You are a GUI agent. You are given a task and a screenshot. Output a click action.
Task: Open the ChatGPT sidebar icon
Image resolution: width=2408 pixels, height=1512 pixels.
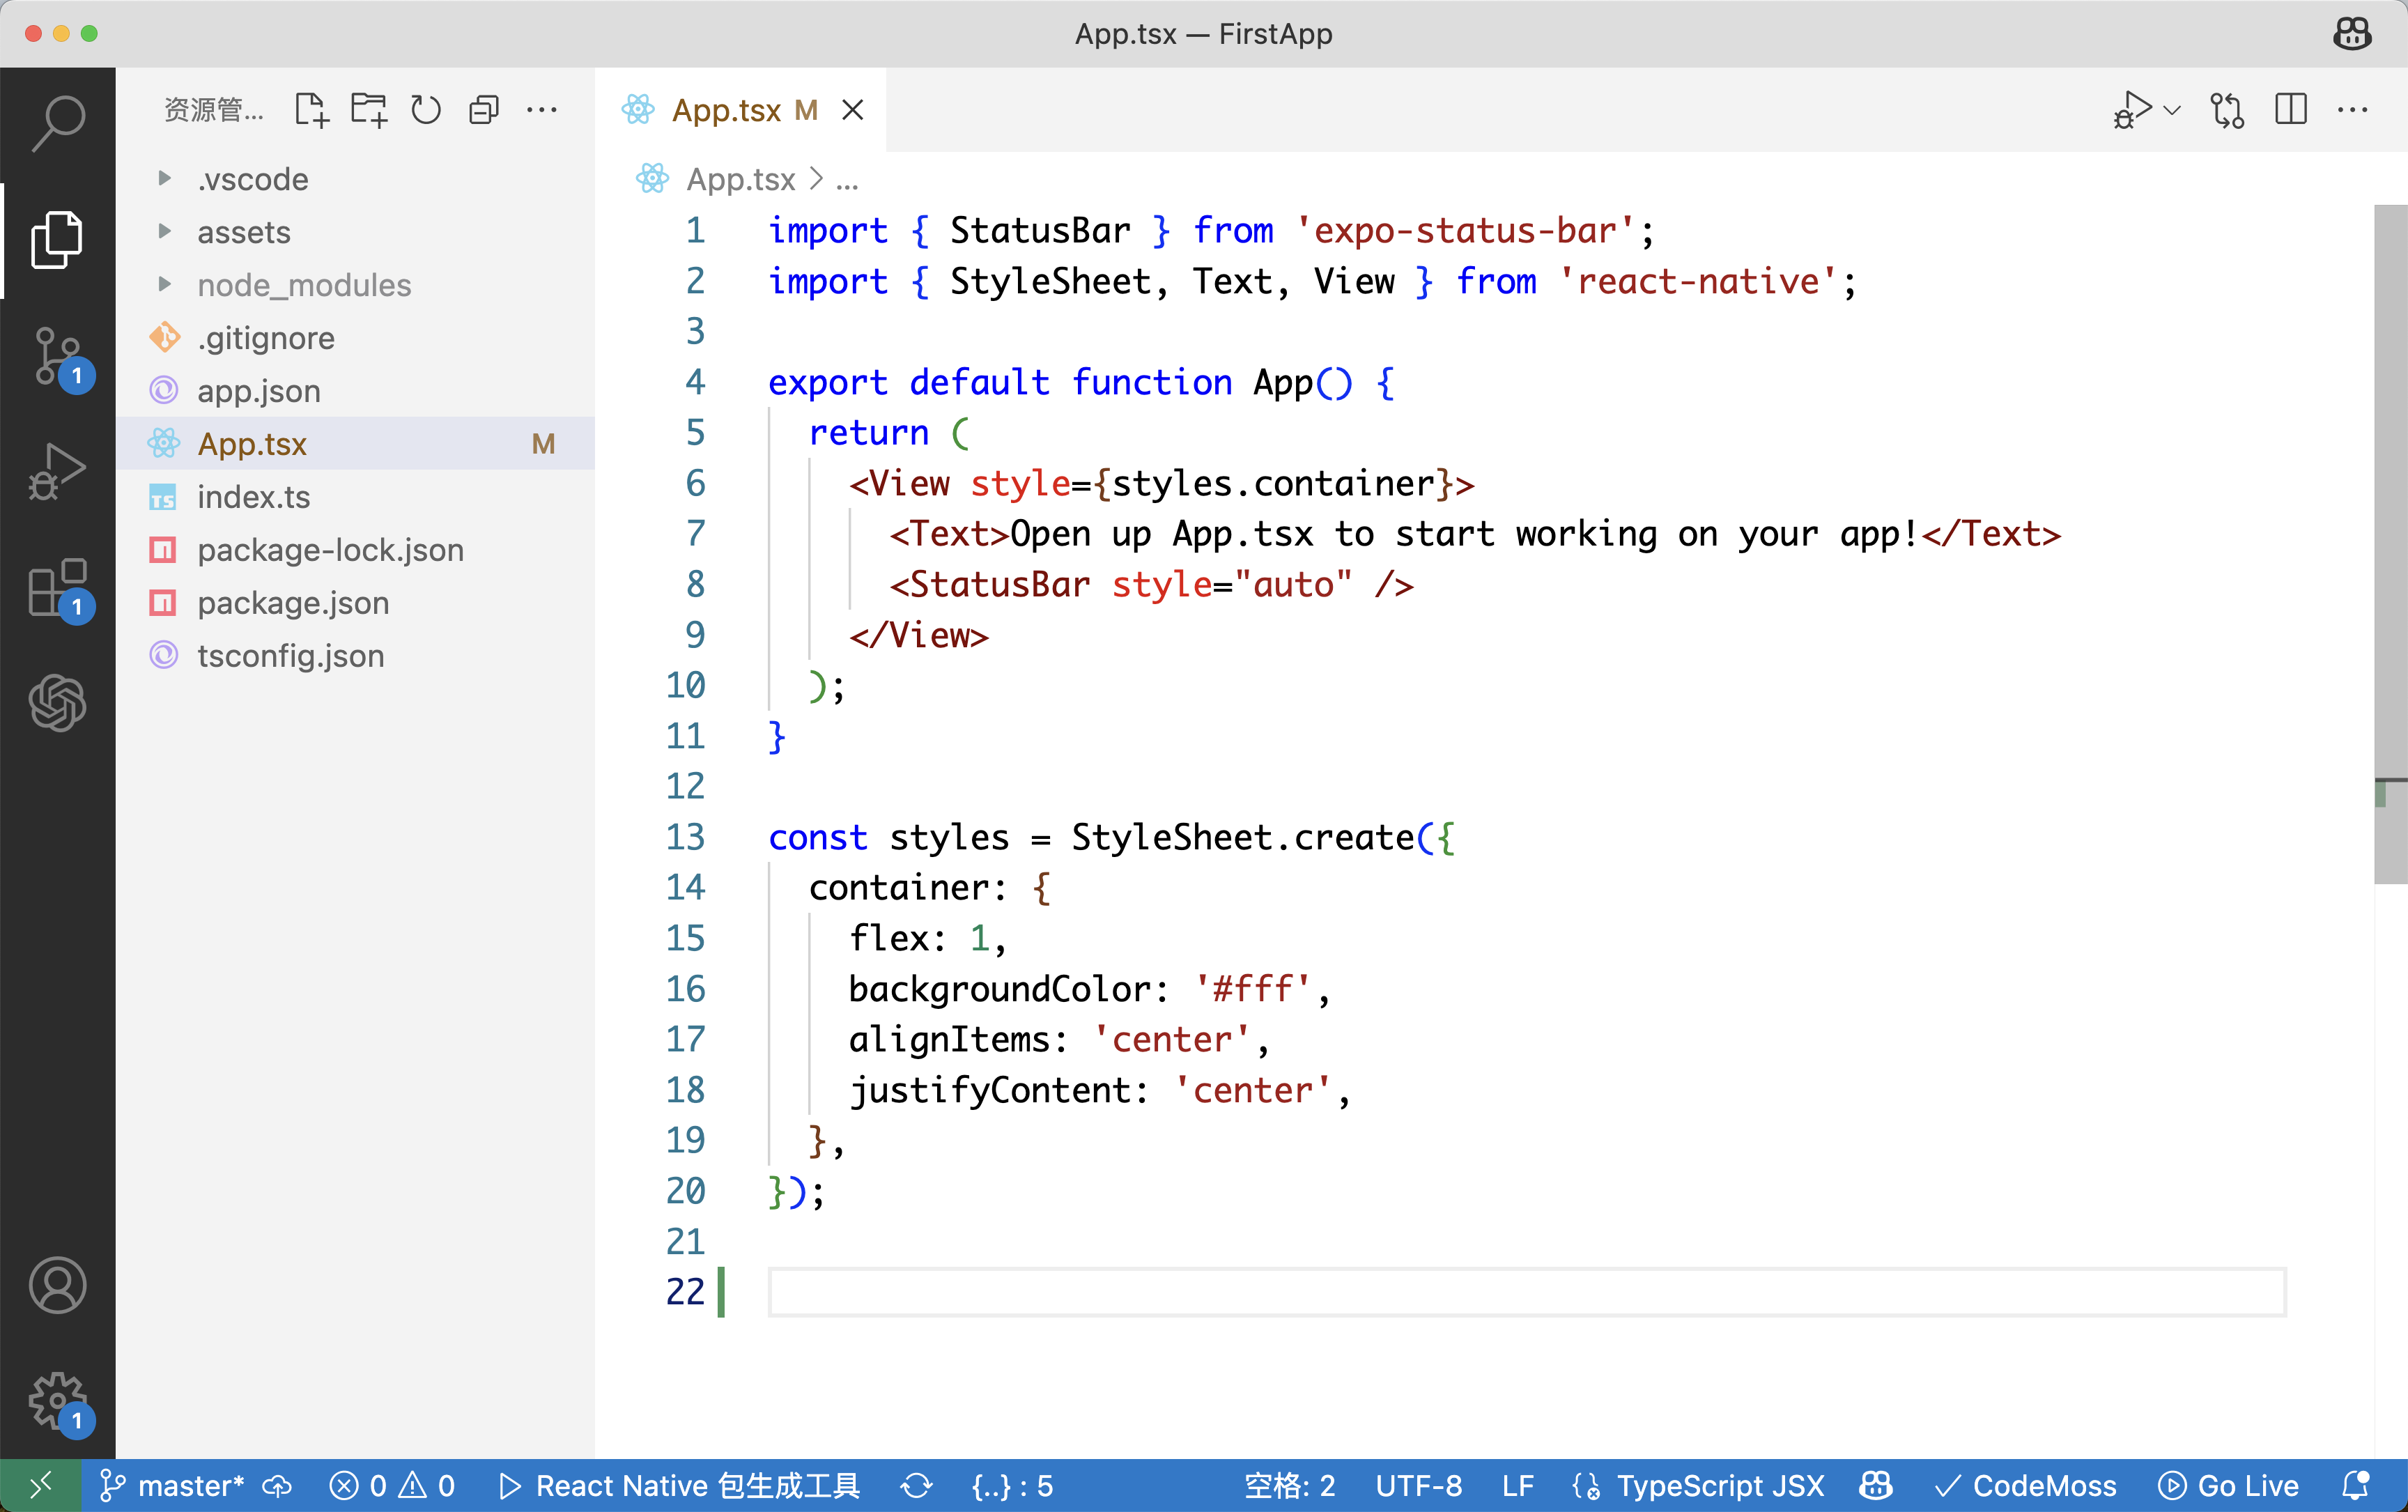pos(58,703)
